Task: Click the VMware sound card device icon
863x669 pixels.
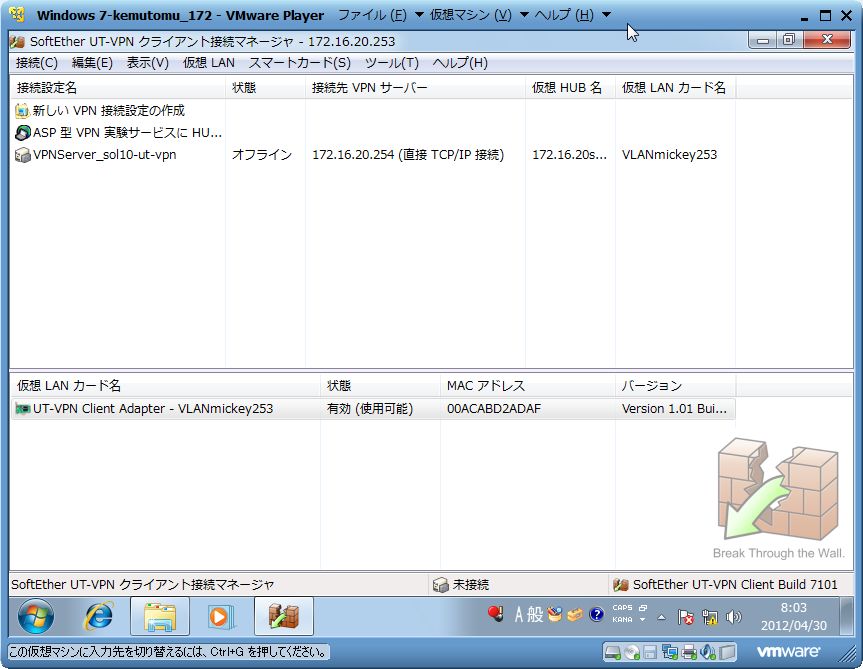Action: click(x=708, y=652)
